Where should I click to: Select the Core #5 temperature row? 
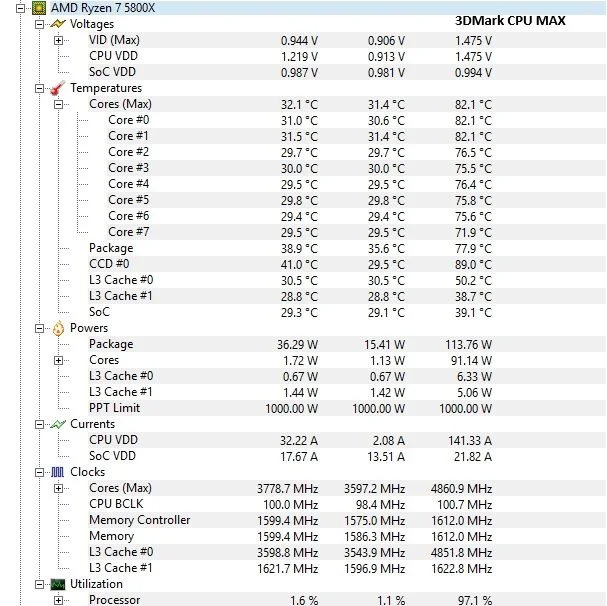[x=357, y=200]
